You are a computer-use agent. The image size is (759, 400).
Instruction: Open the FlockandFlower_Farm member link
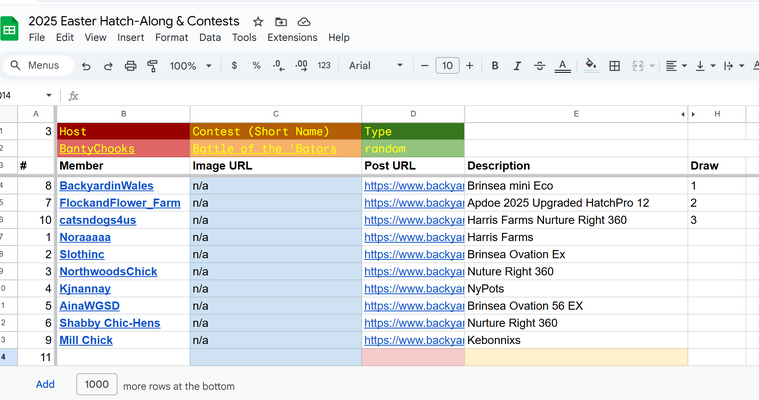pos(120,203)
